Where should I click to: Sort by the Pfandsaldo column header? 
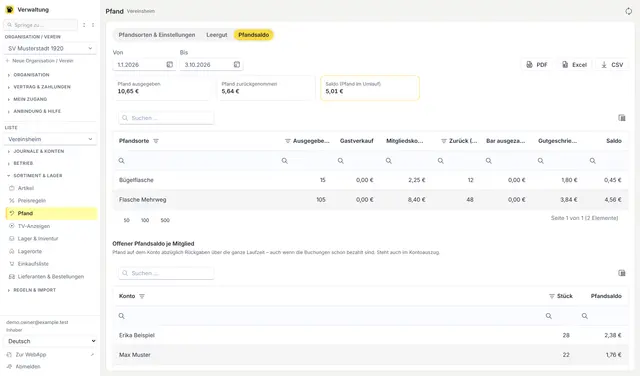point(606,296)
